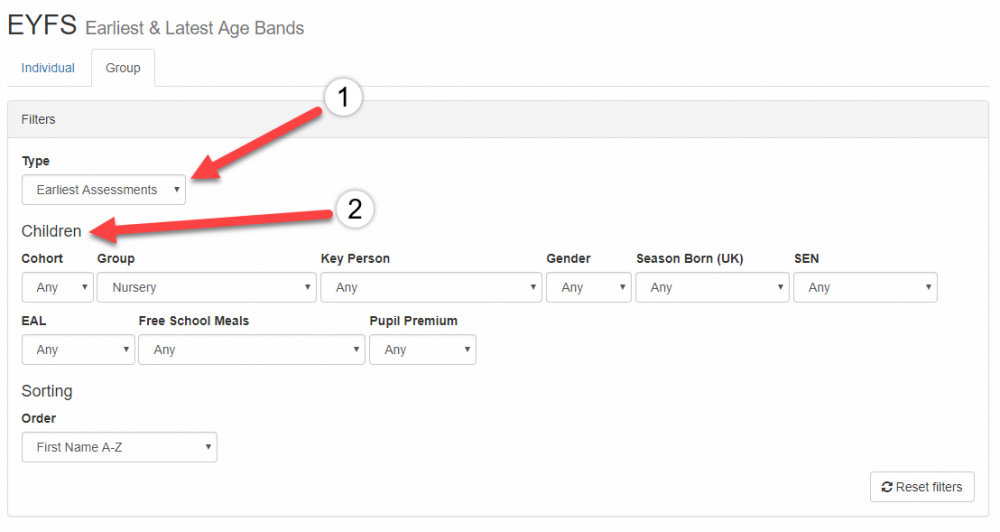Click the numbered circle marker 2

[x=354, y=210]
